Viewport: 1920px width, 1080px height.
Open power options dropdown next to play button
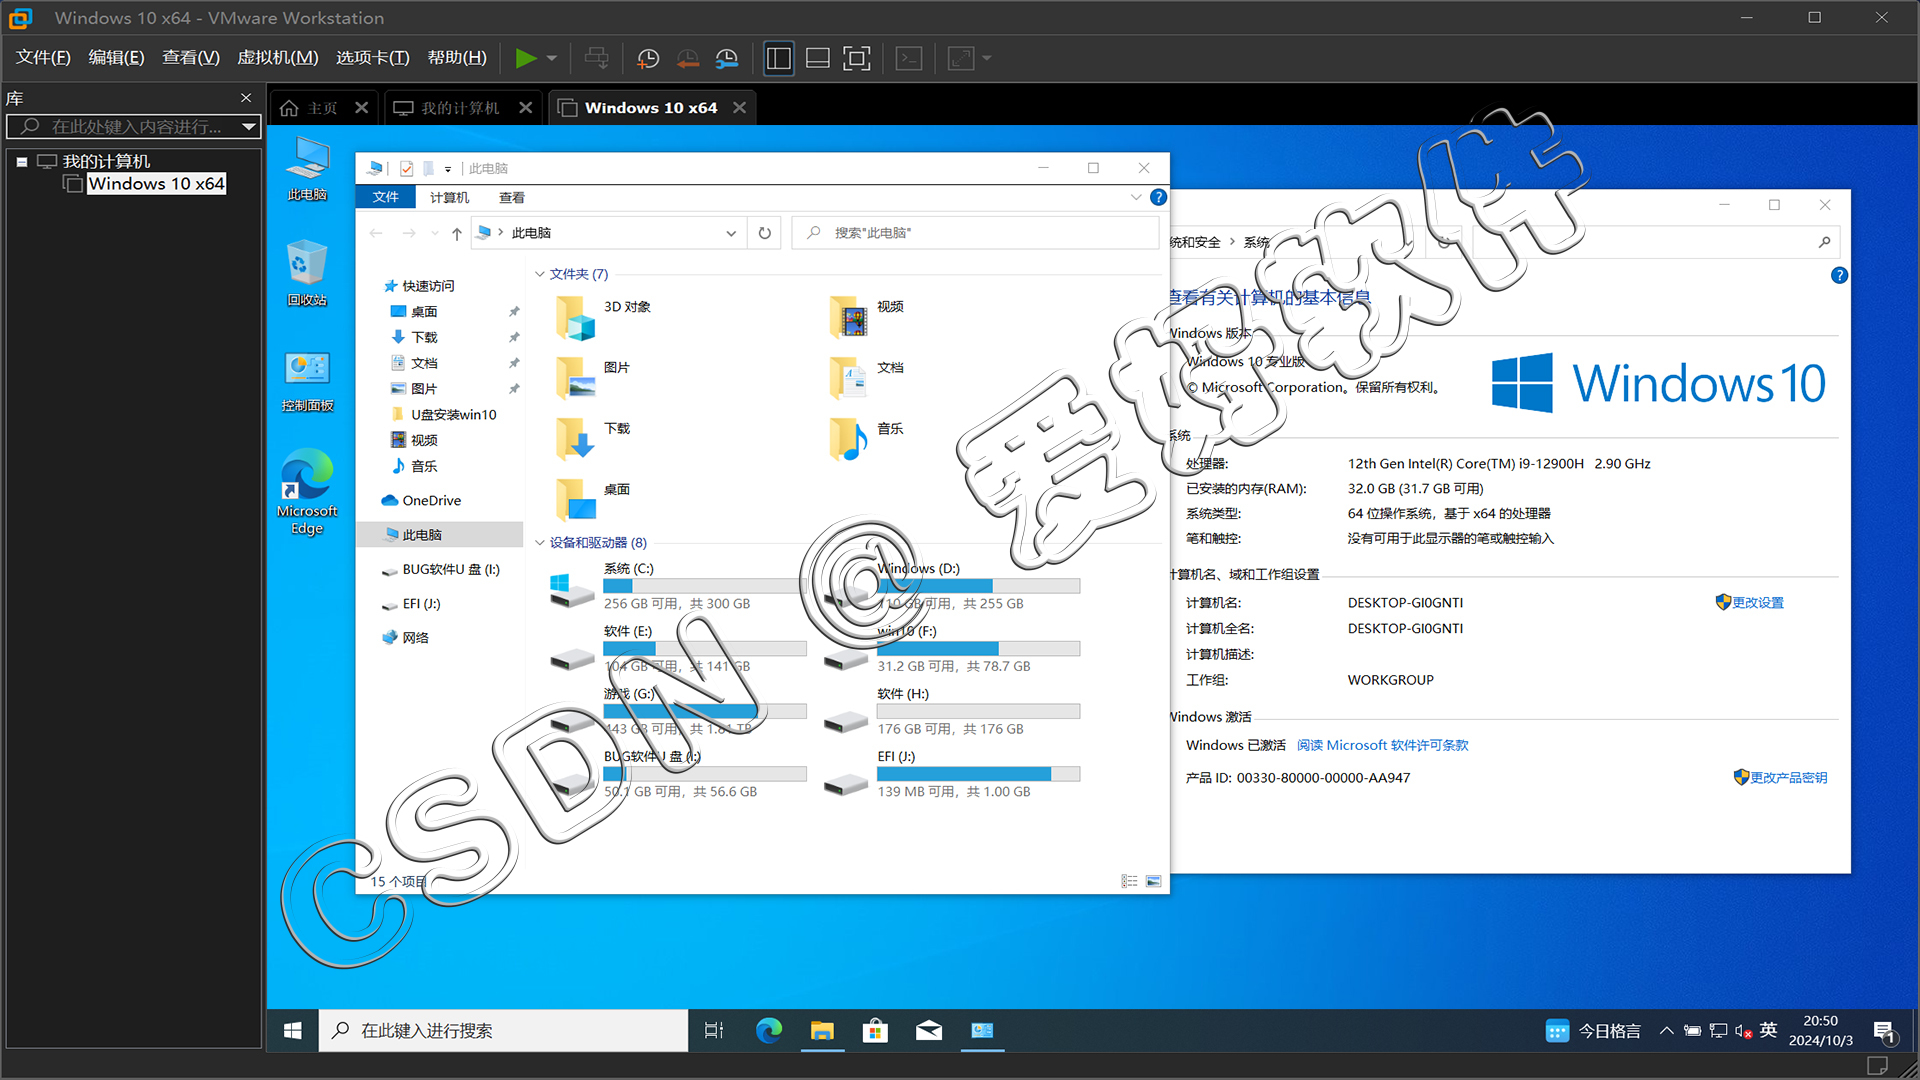(552, 58)
